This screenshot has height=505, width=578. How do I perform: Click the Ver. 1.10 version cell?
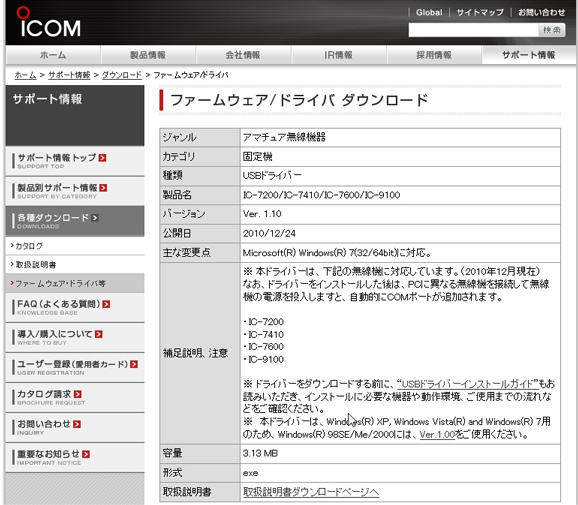[x=400, y=214]
